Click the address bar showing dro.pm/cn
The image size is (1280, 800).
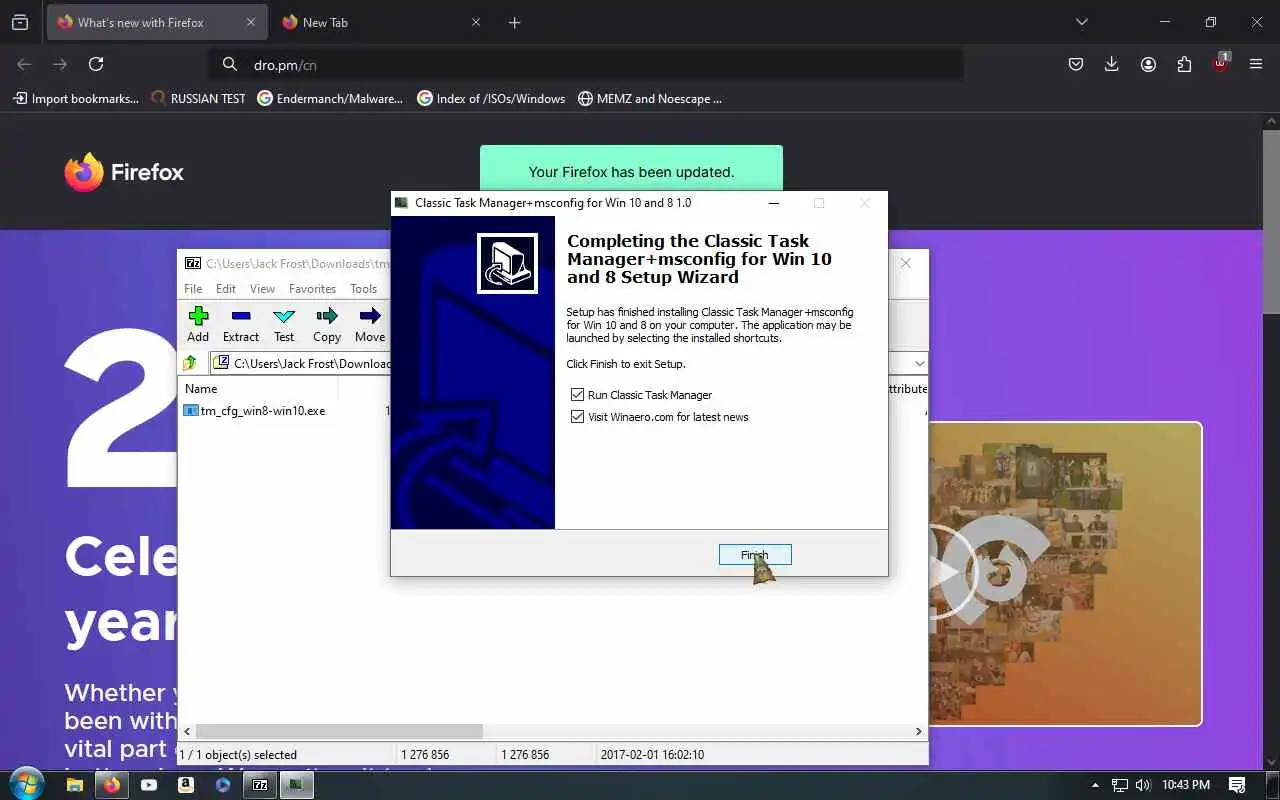(x=586, y=64)
